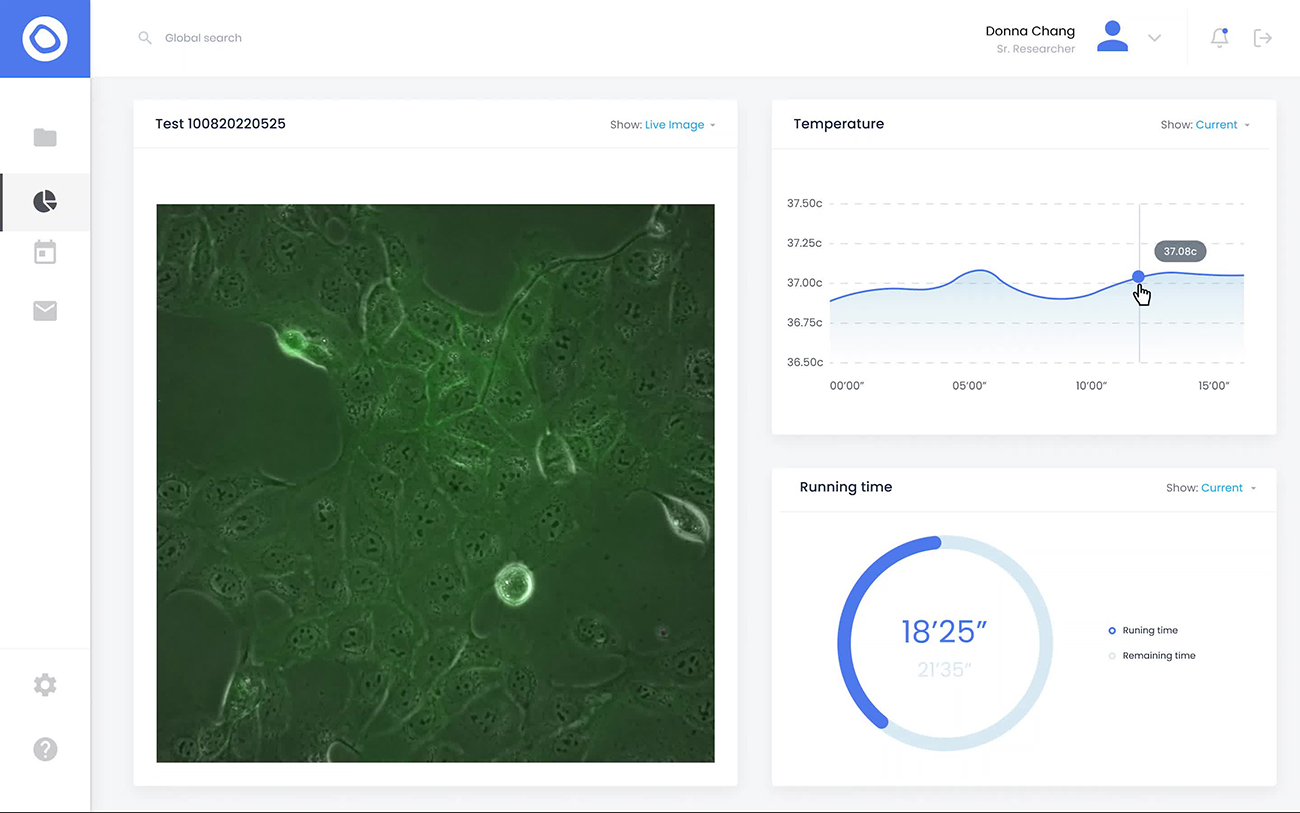This screenshot has height=813, width=1300.
Task: Click the 37.00c axis label
Action: tap(804, 283)
